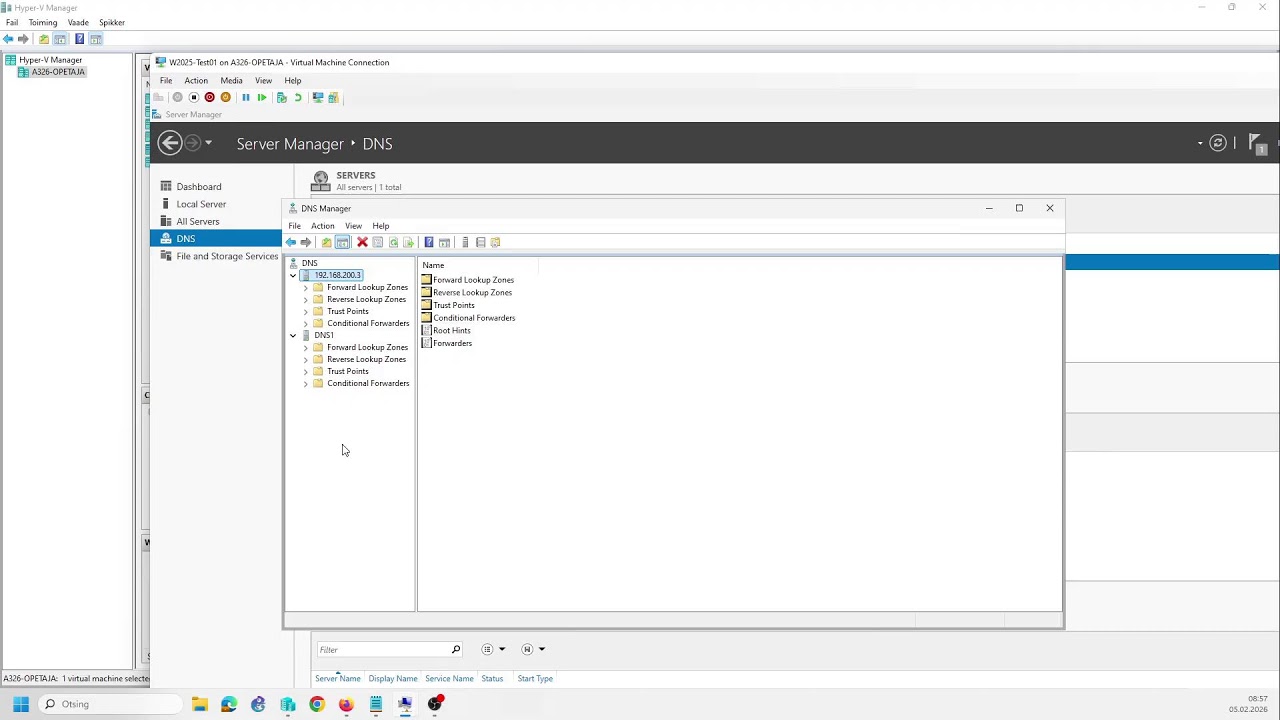Toggle the Show/Hide Console Tree icon in DNS Manager
This screenshot has width=1280, height=720.
coord(342,242)
